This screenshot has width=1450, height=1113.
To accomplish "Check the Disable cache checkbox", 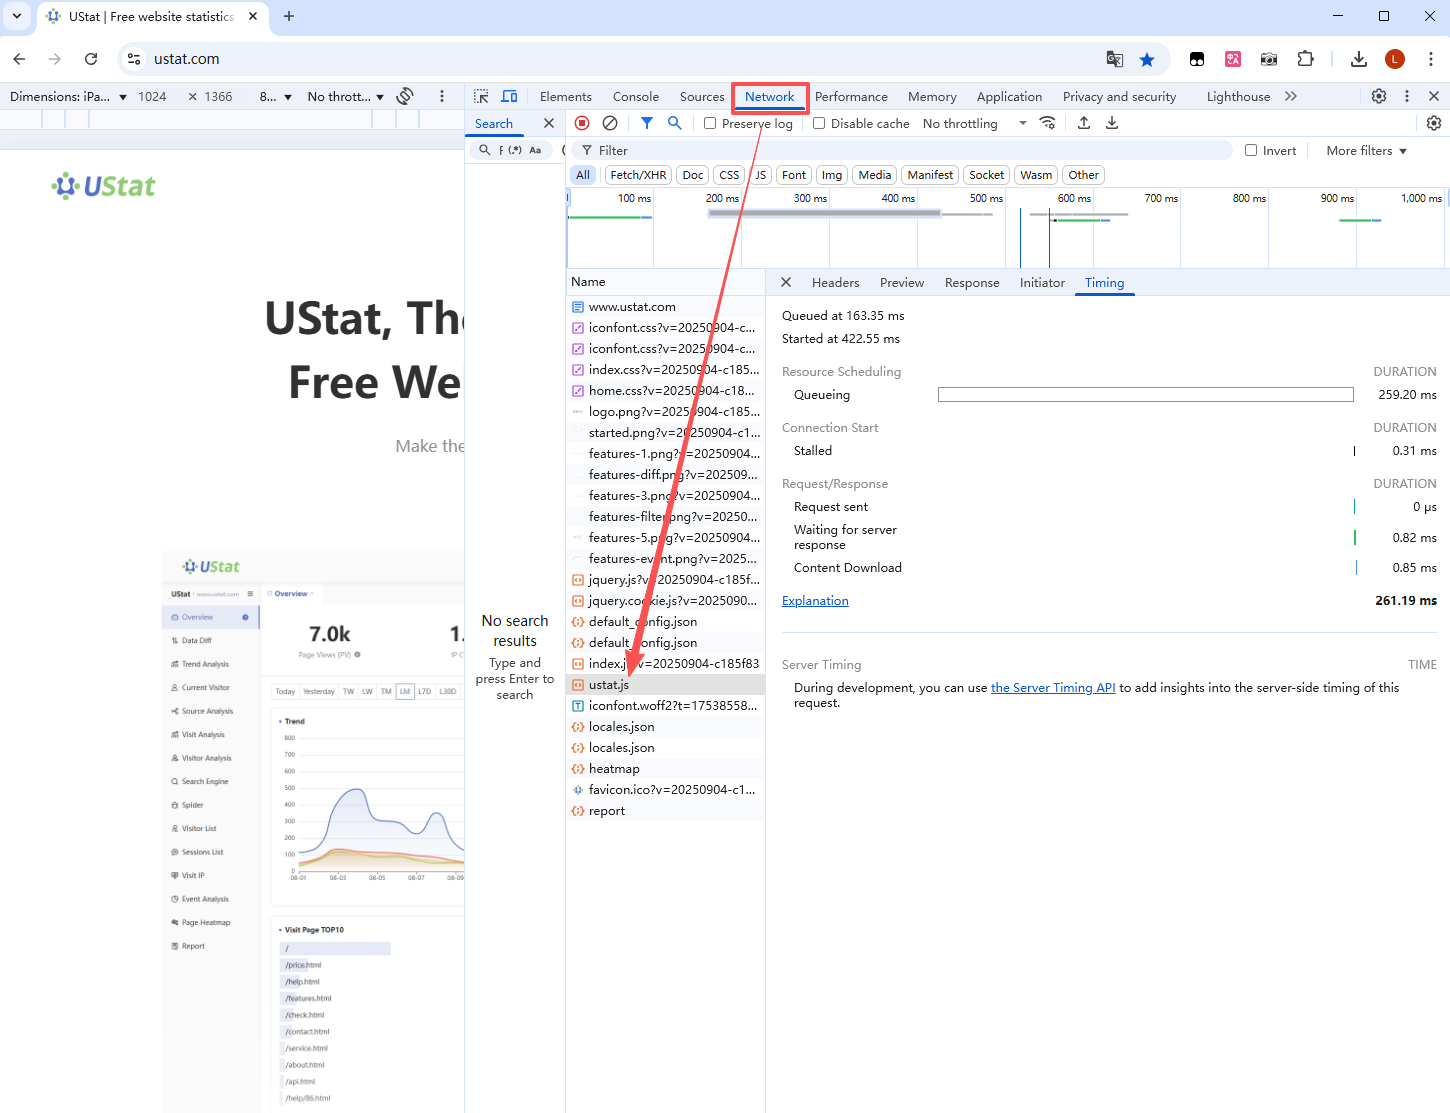I will tap(819, 123).
